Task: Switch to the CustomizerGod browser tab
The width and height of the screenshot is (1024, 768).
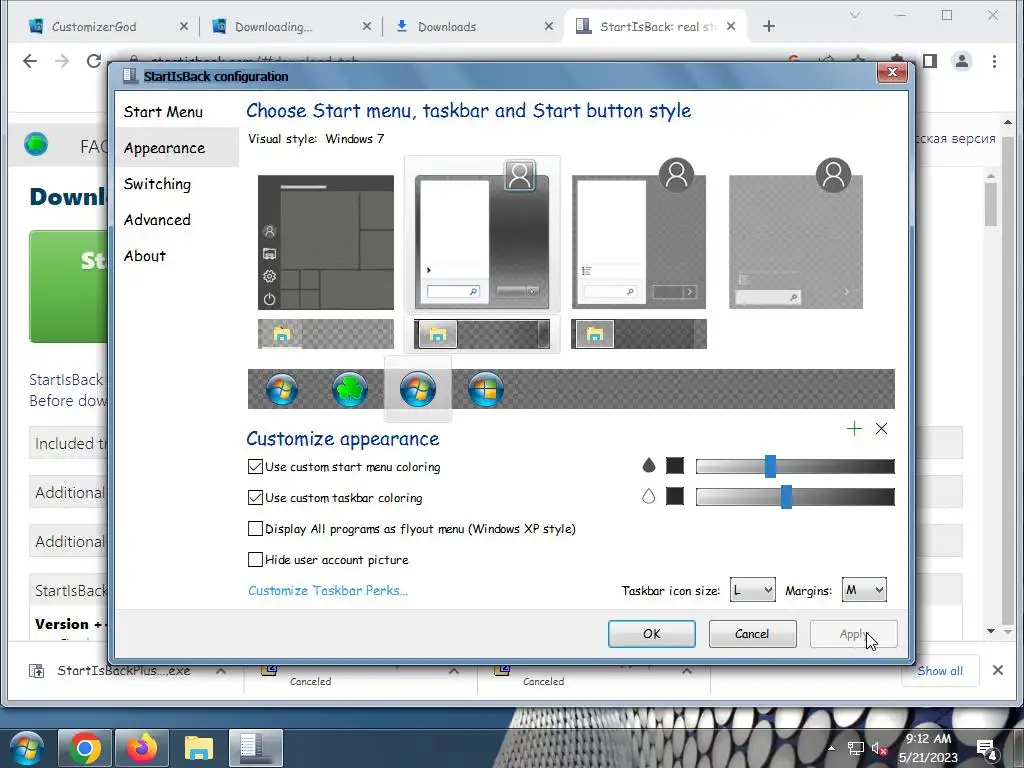Action: [108, 27]
